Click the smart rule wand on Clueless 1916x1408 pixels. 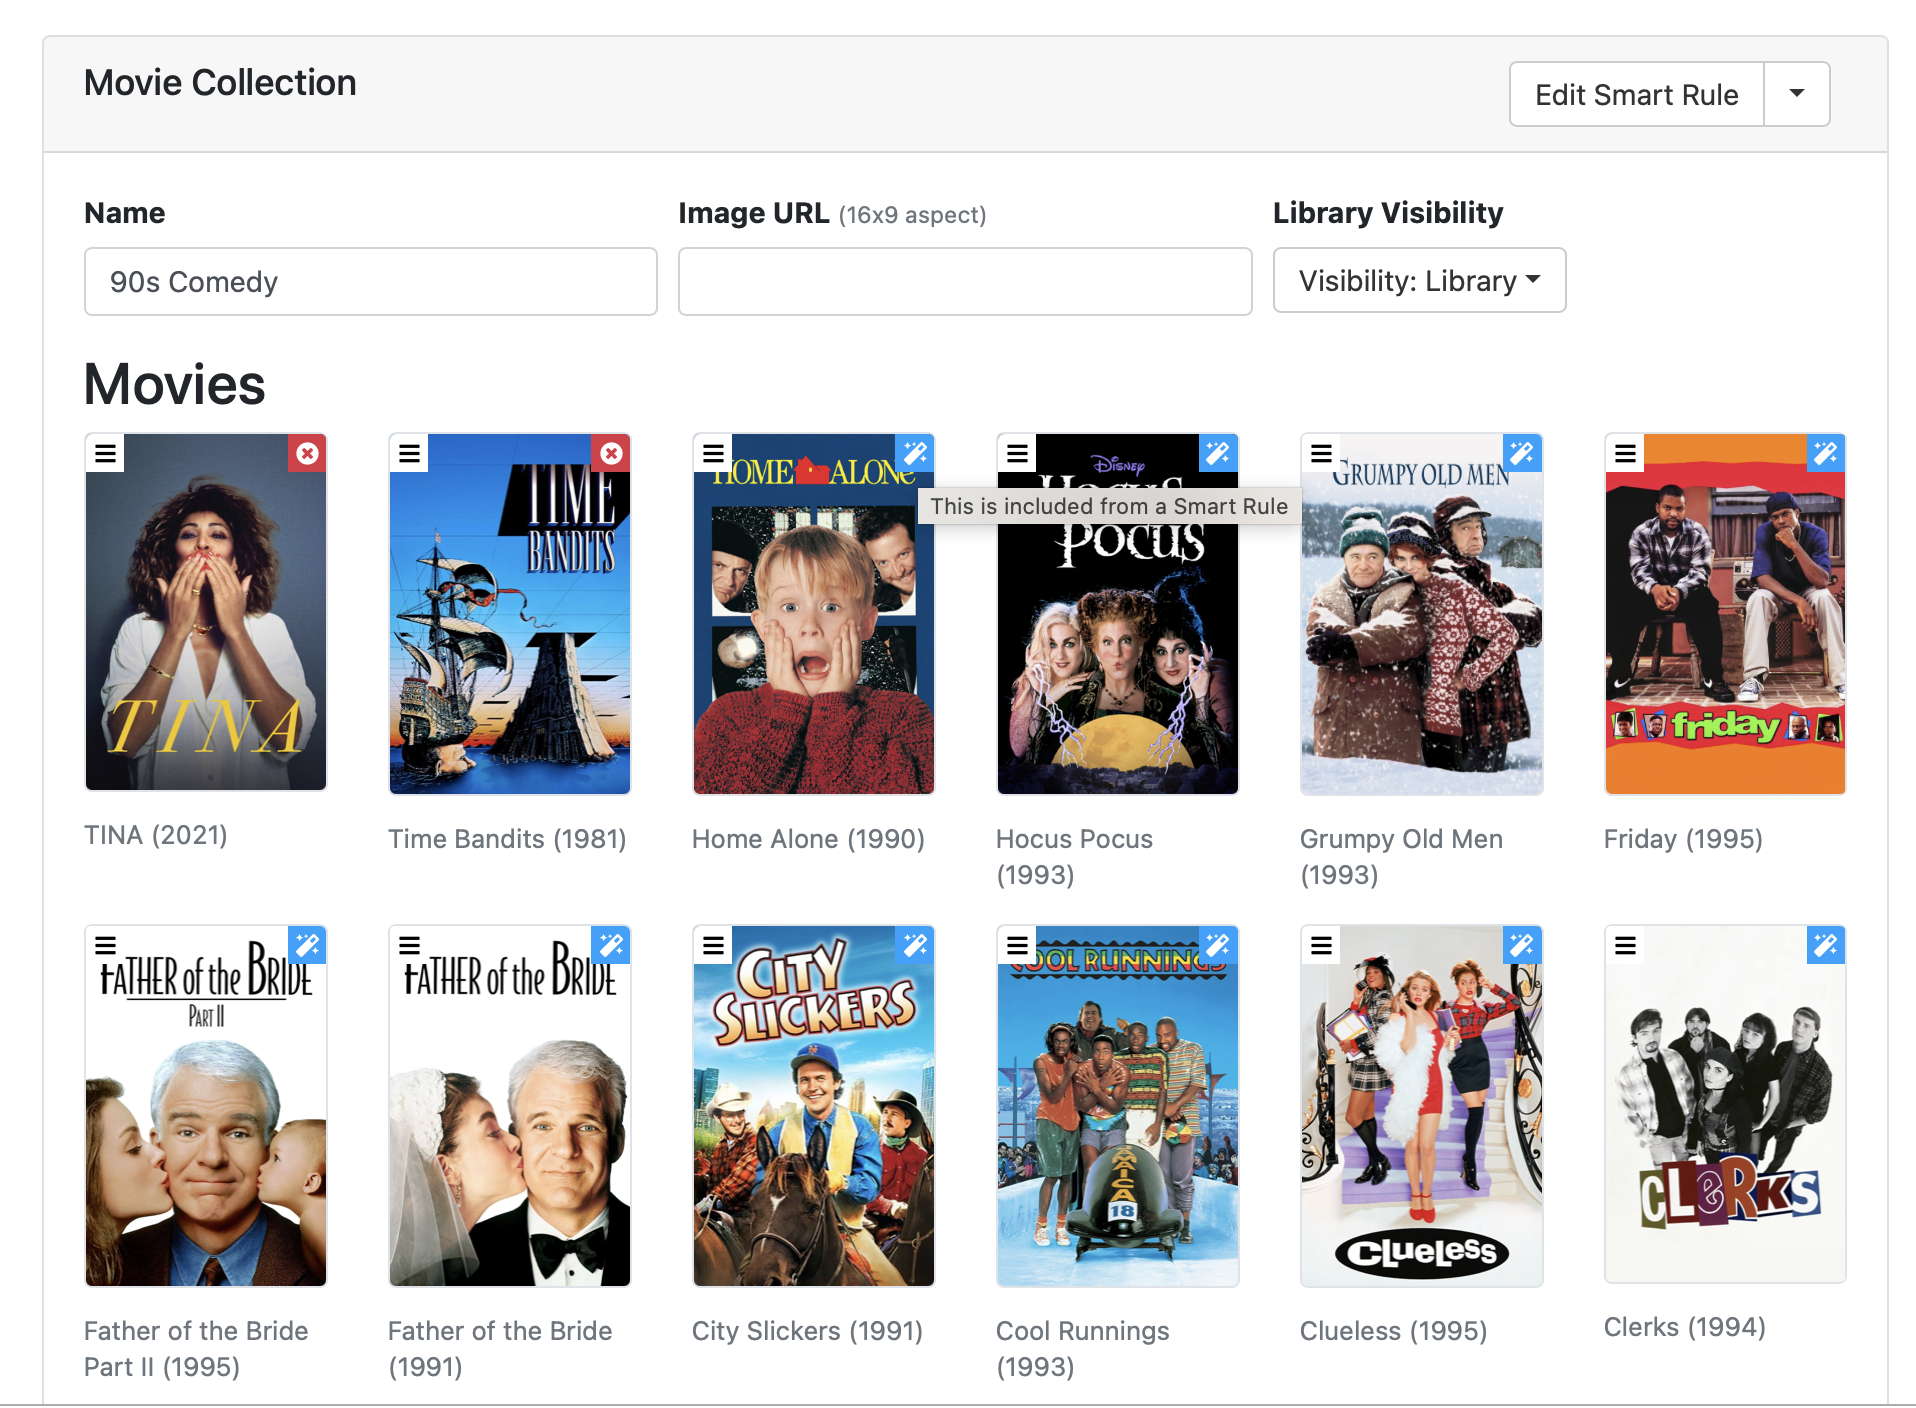(x=1523, y=945)
